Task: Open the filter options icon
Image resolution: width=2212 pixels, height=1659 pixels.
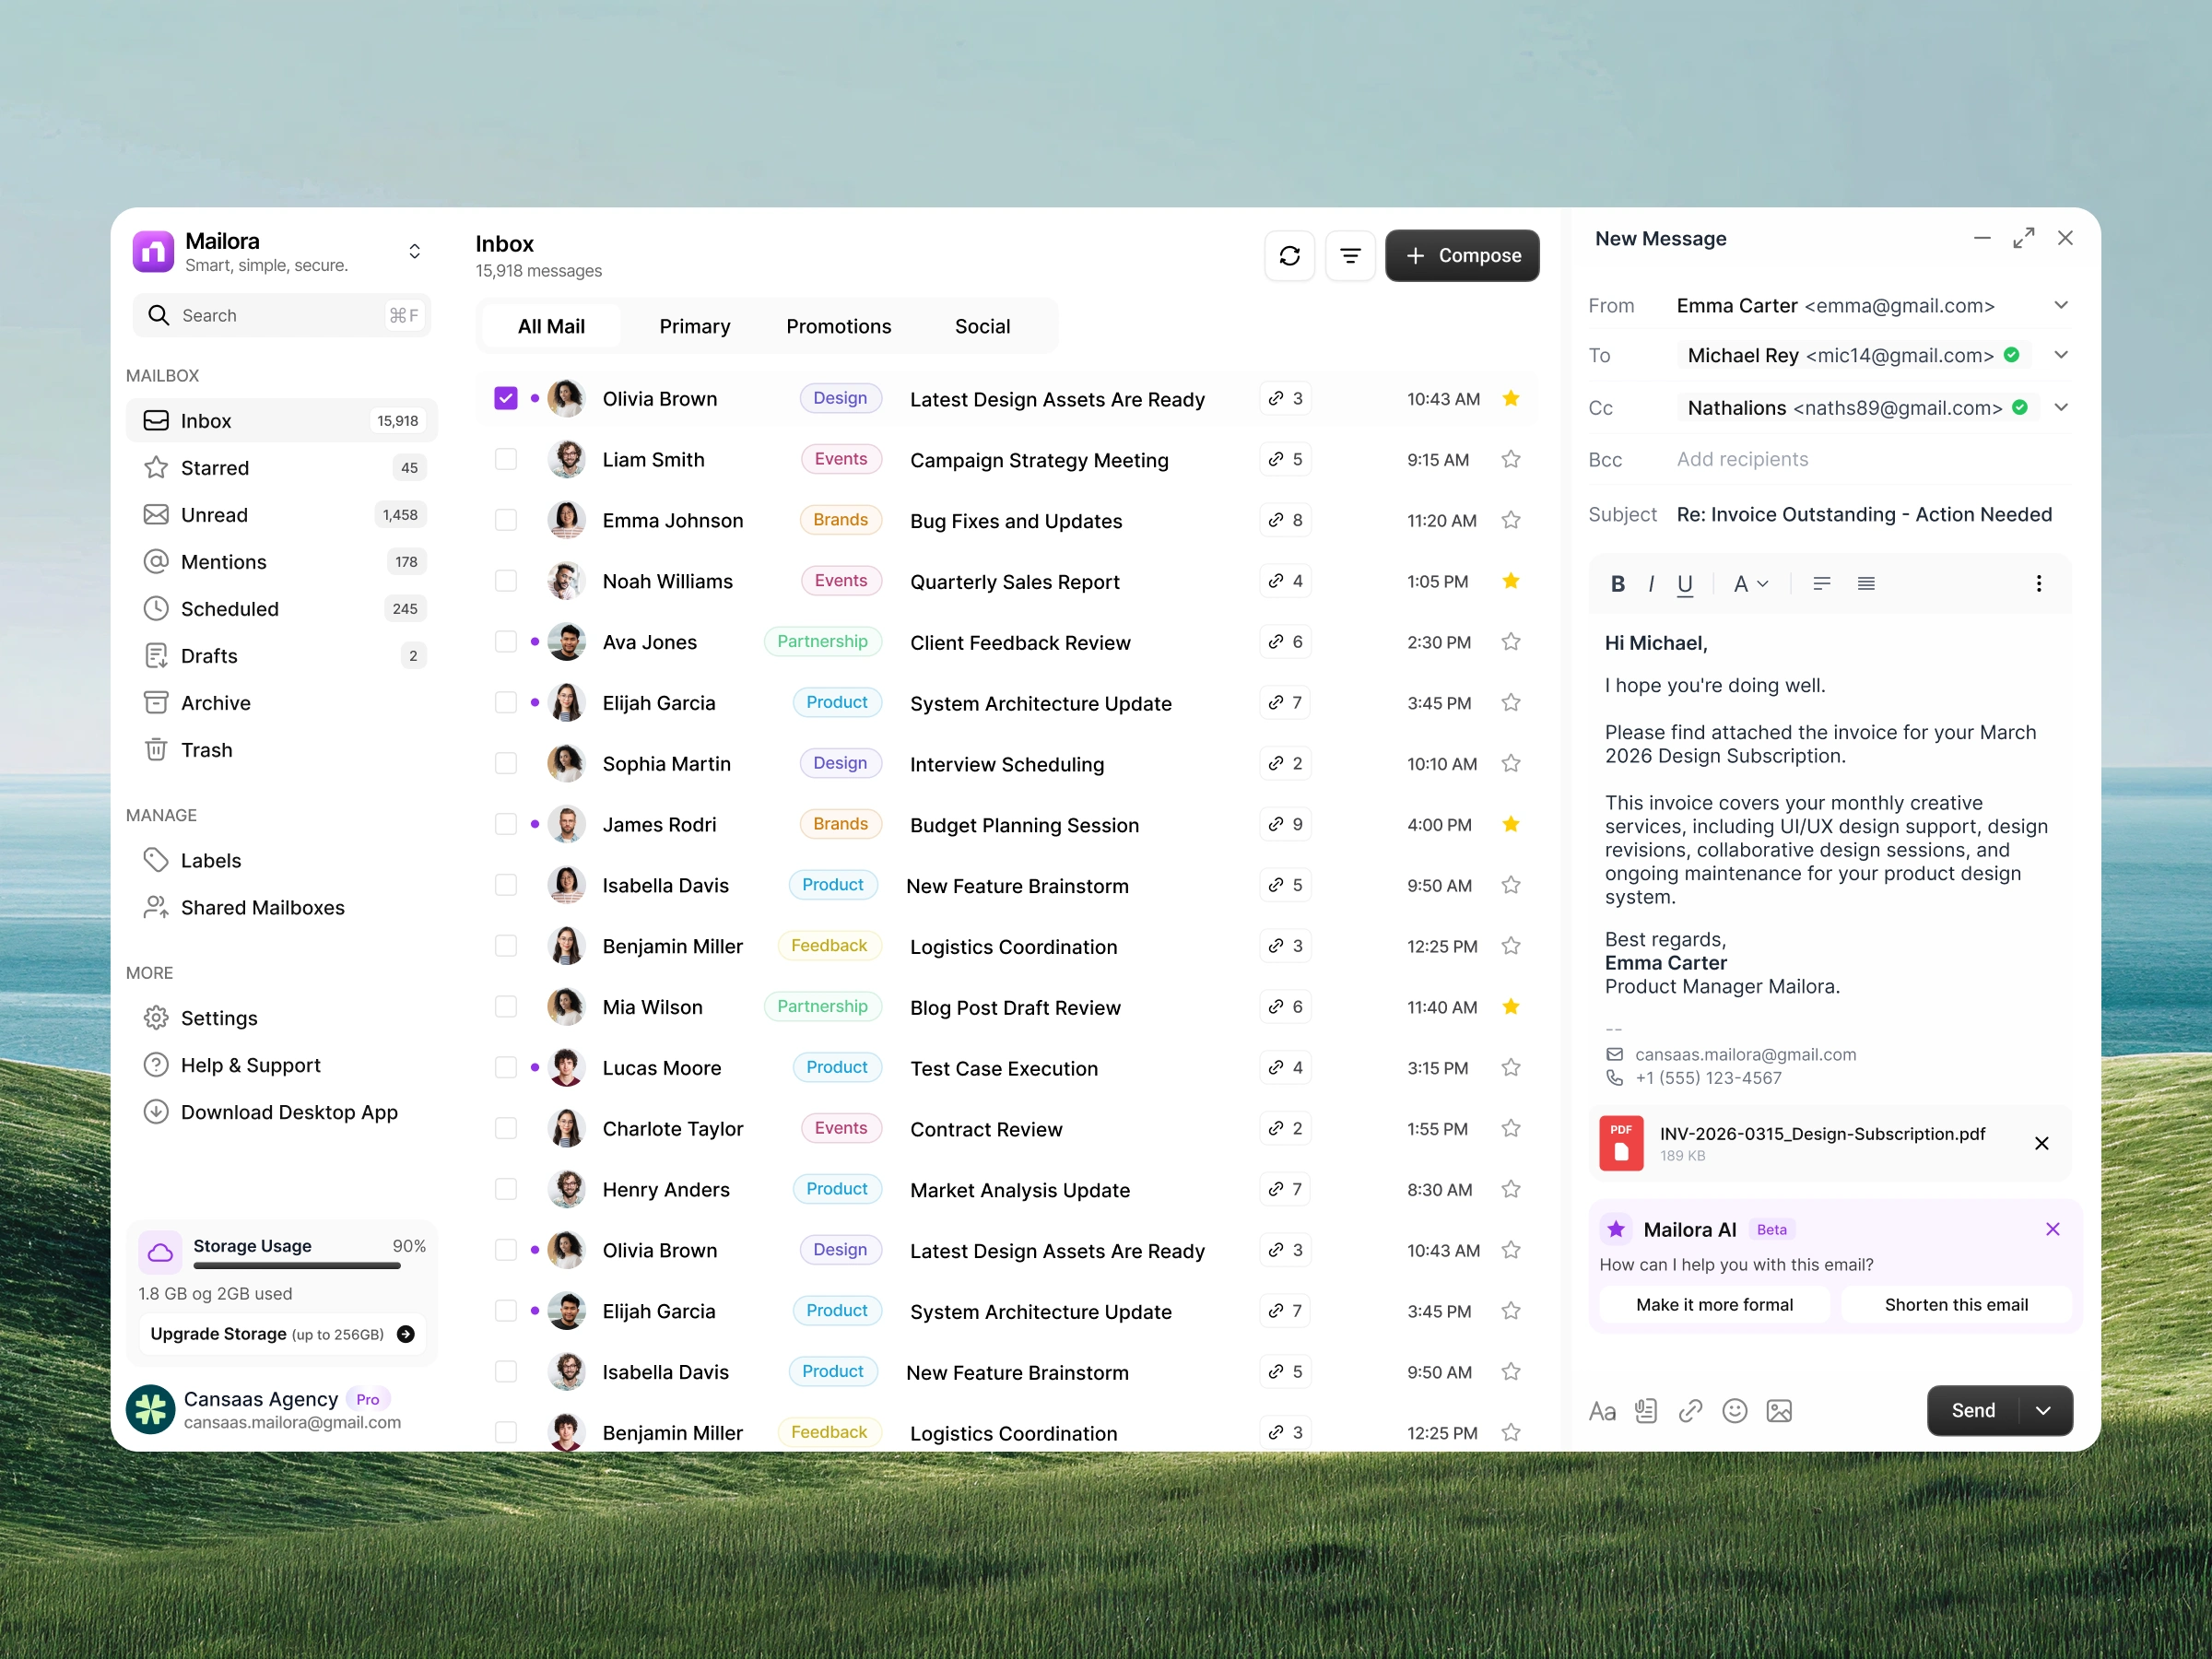Action: tap(1350, 256)
